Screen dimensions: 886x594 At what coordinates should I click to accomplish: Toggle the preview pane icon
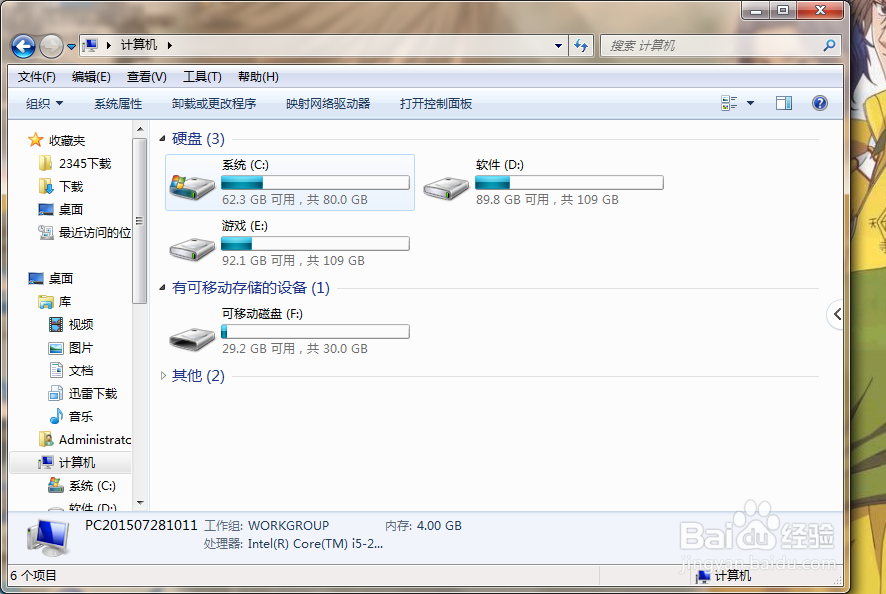tap(784, 103)
